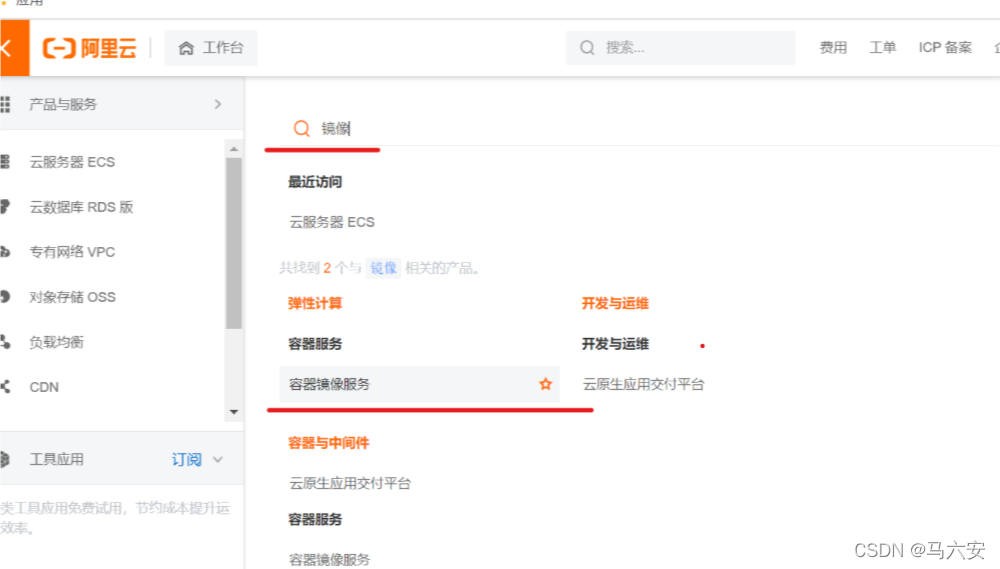Select the 开发与运维 orange category heading

(x=615, y=304)
